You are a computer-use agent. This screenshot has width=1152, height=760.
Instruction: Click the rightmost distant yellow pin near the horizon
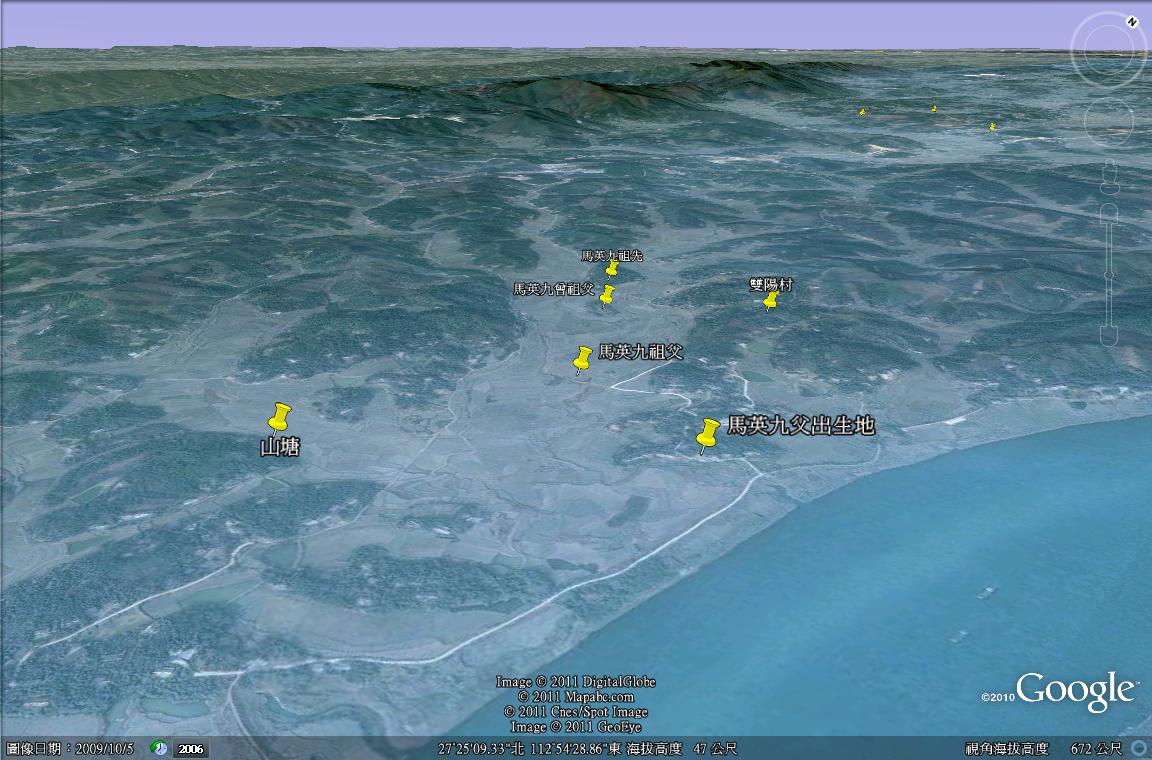click(992, 127)
